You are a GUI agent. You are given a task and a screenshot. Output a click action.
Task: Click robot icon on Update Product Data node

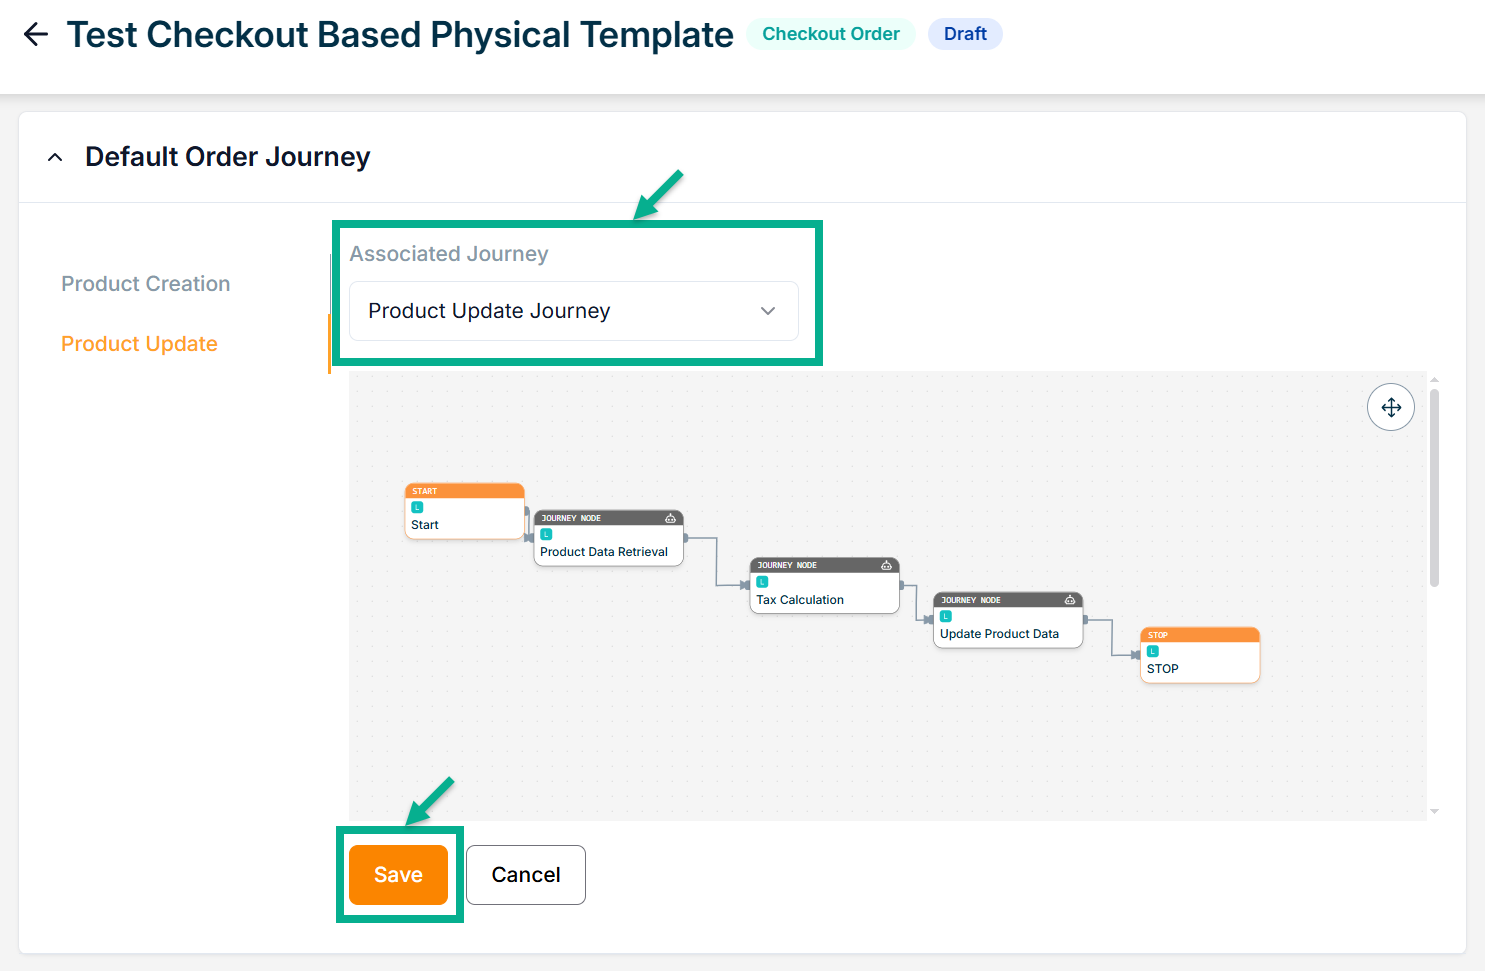pos(1070,600)
